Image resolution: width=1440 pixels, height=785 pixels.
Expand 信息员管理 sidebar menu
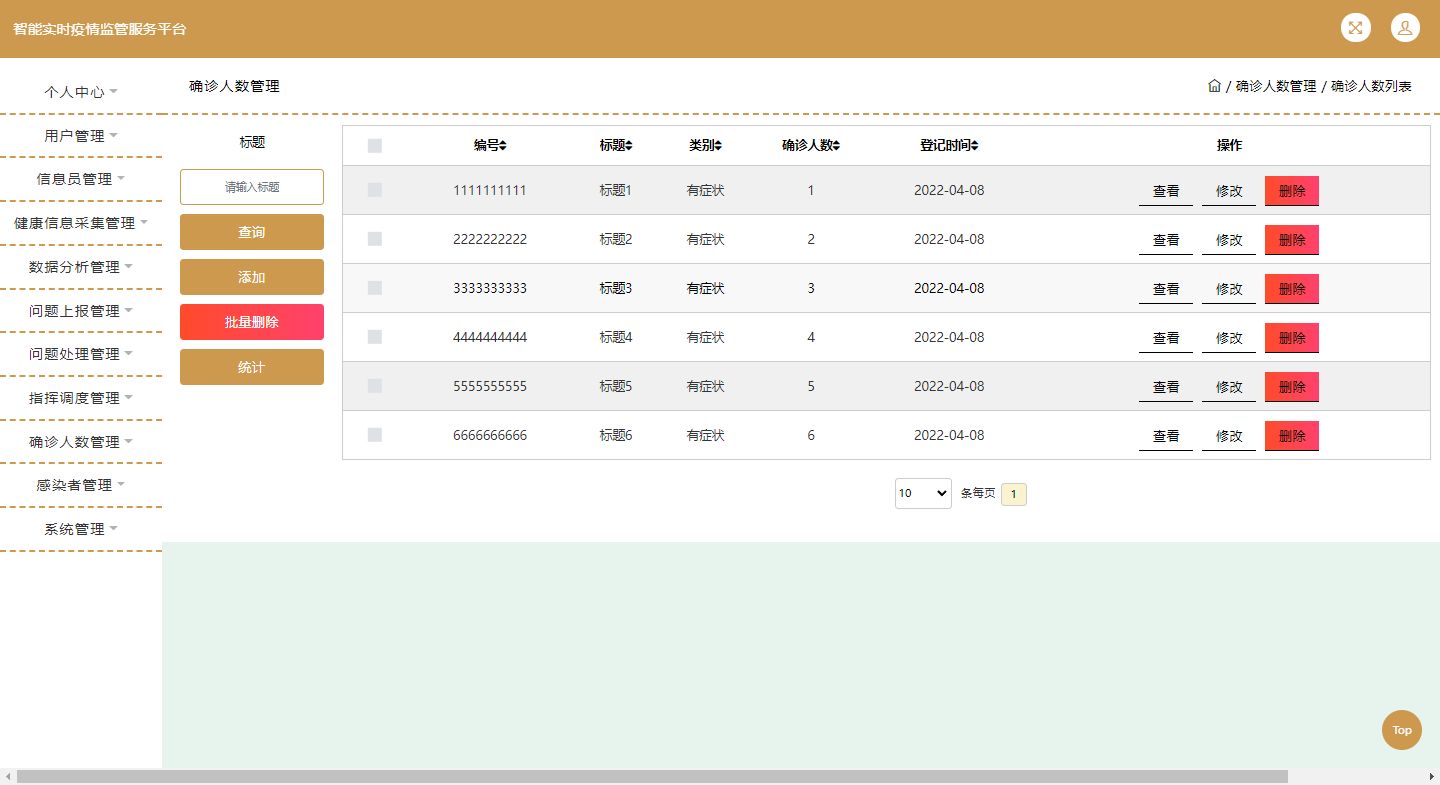(x=81, y=179)
